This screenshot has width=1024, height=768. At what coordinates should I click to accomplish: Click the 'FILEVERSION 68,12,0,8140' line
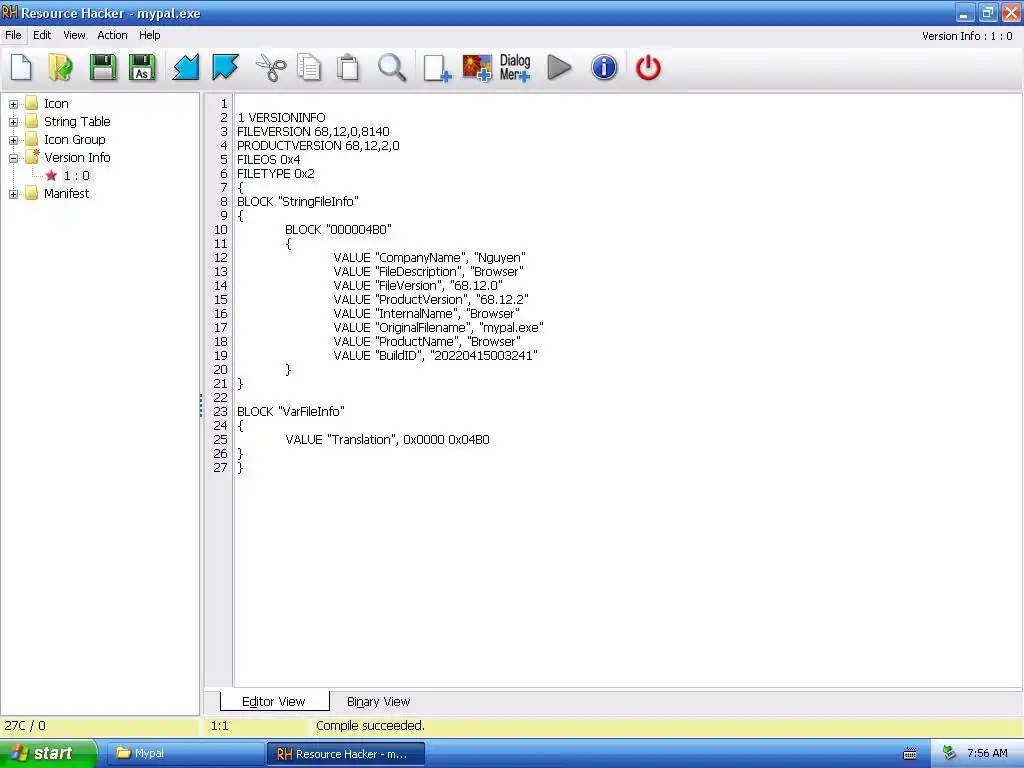[x=313, y=131]
